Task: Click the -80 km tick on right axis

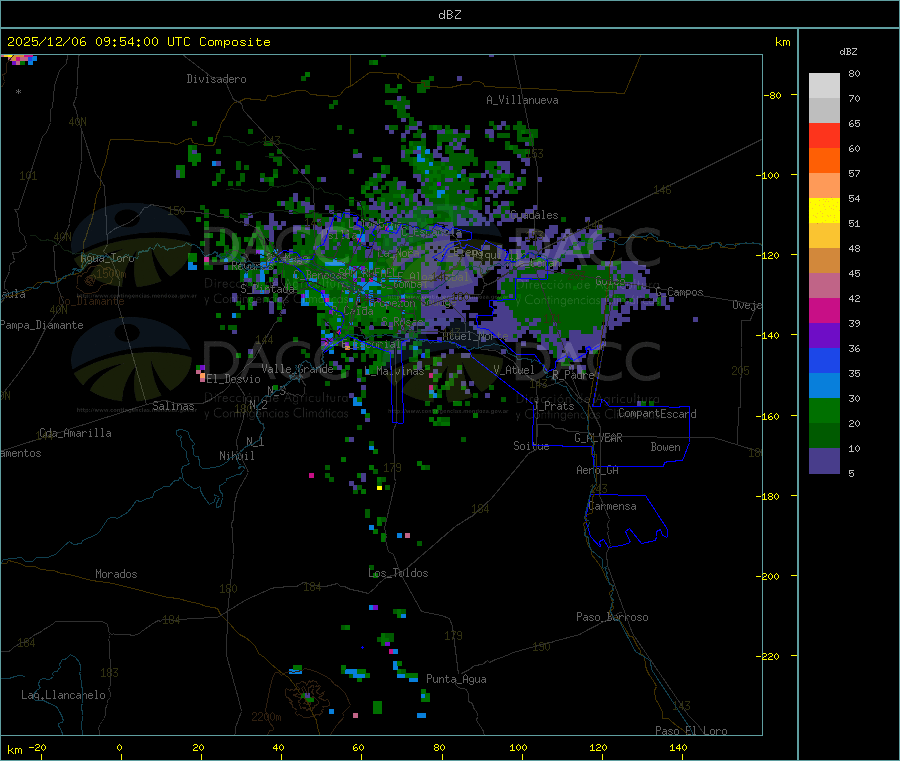Action: (x=772, y=95)
